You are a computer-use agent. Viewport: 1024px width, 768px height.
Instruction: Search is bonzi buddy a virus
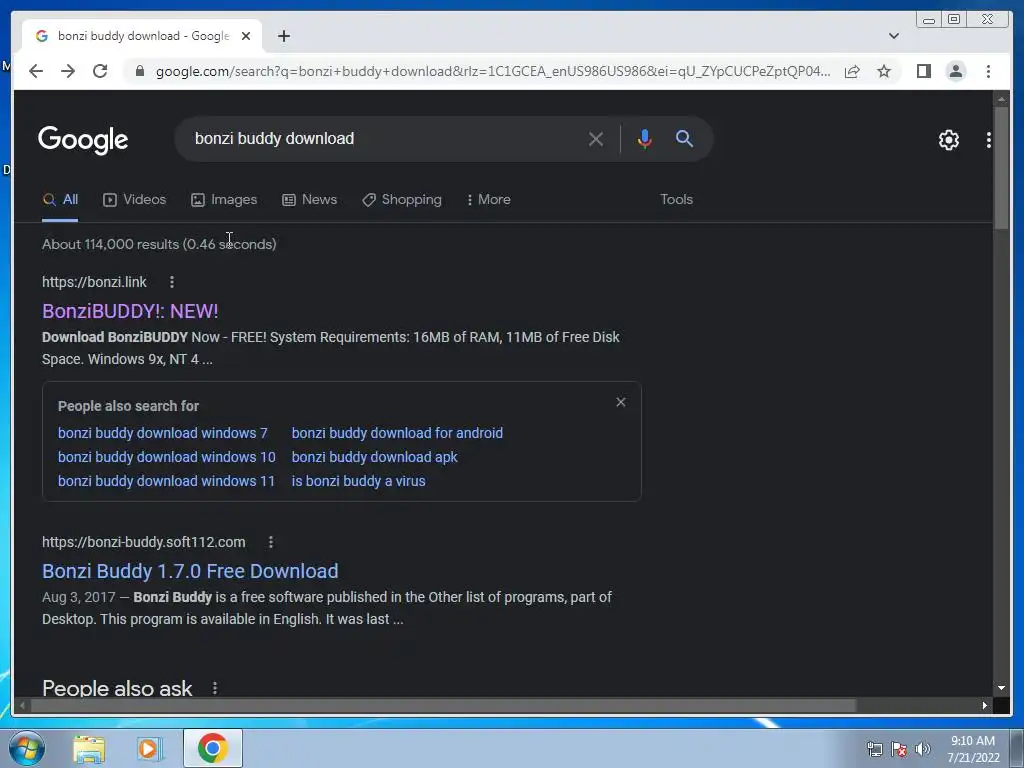point(359,481)
